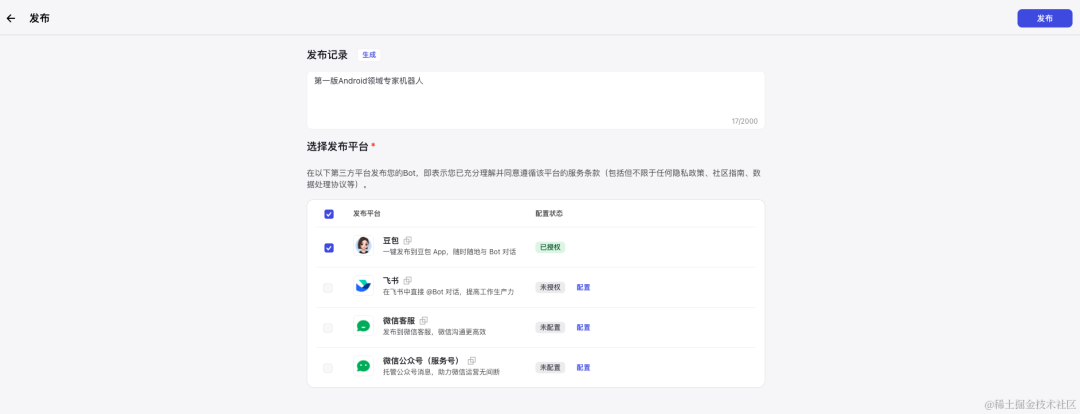The image size is (1080, 414).
Task: Click the 发布平台 column header
Action: tap(367, 214)
